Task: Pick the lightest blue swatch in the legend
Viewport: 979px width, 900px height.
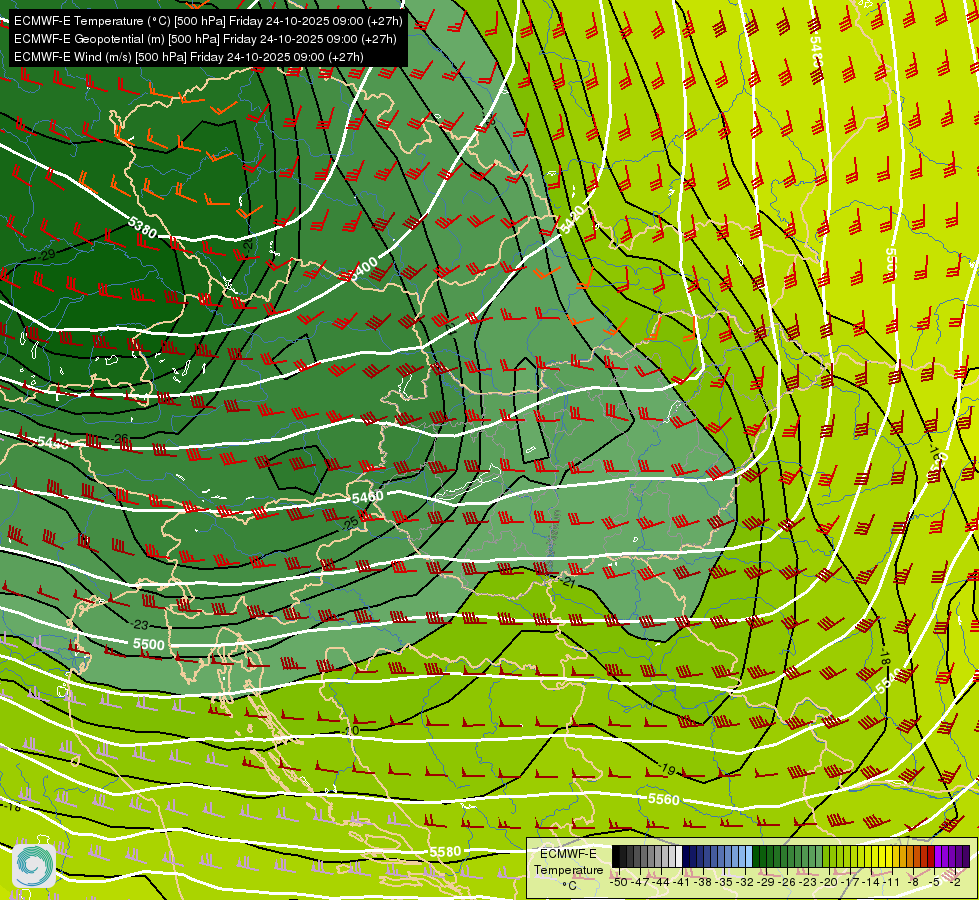Action: 749,856
